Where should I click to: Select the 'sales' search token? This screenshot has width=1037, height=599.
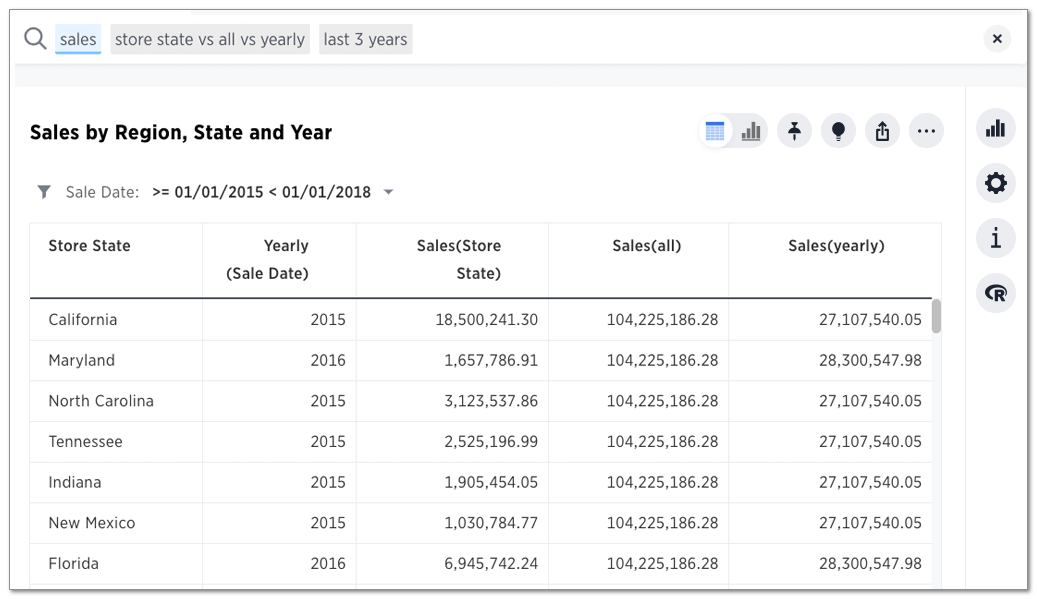(78, 39)
